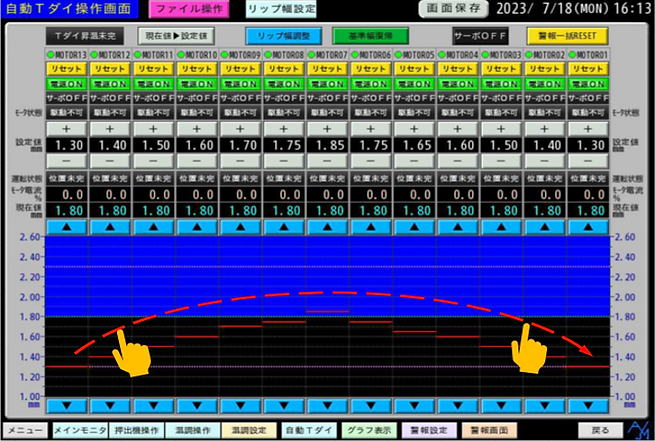This screenshot has height=441, width=655.
Task: Click the blue logo icon by 戻る
Action: (639, 430)
